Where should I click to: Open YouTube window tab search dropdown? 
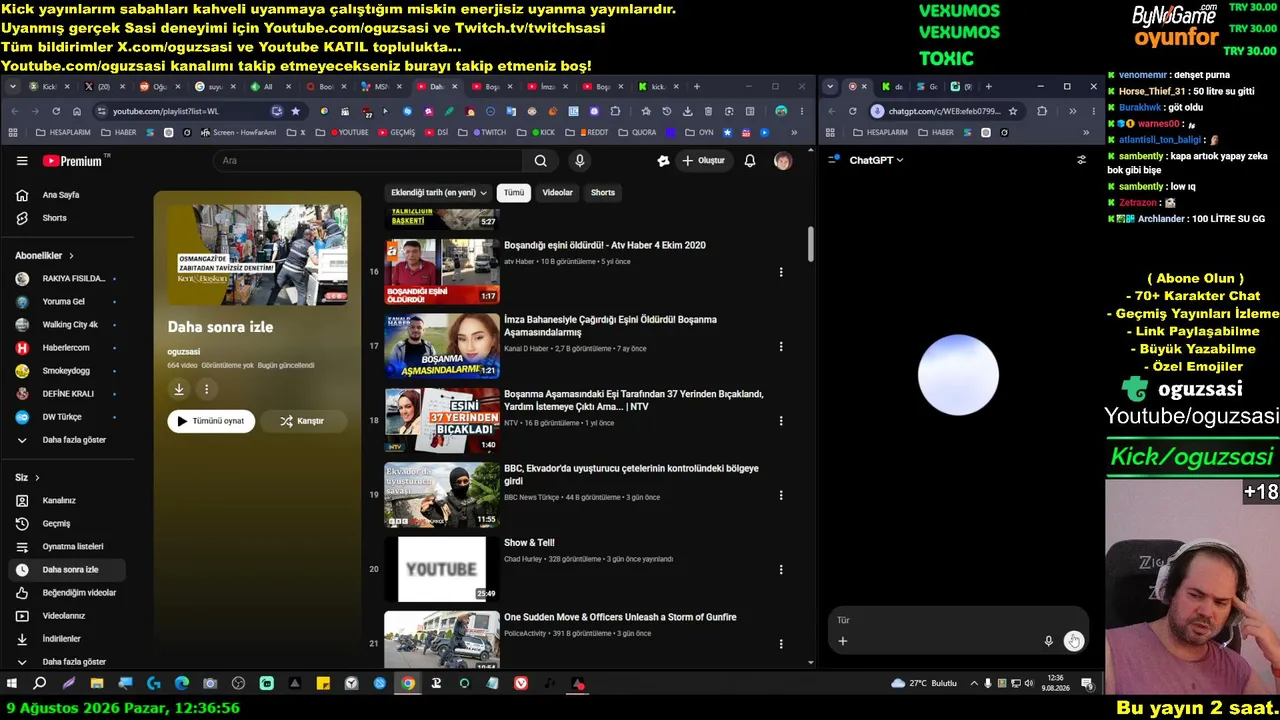[13, 87]
